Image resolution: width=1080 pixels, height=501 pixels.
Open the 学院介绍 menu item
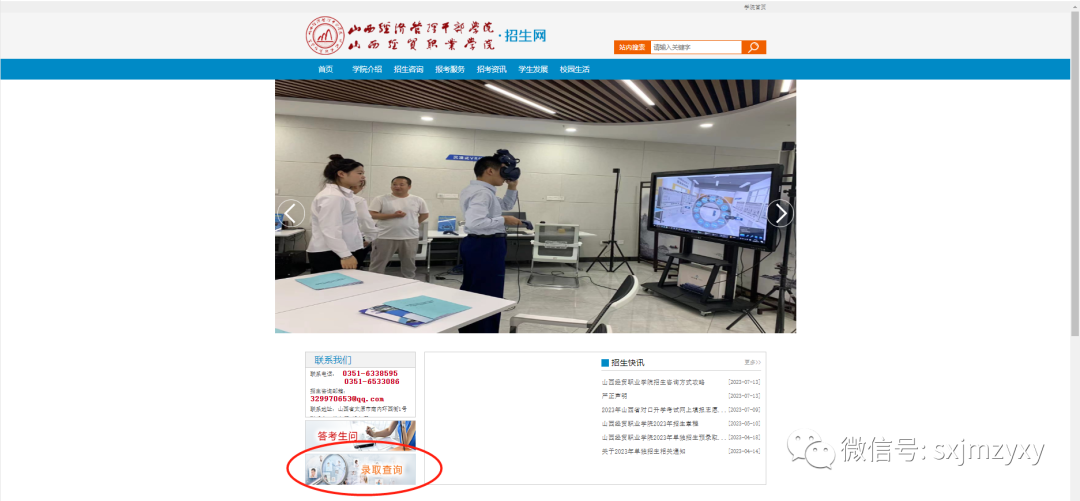[x=367, y=70]
